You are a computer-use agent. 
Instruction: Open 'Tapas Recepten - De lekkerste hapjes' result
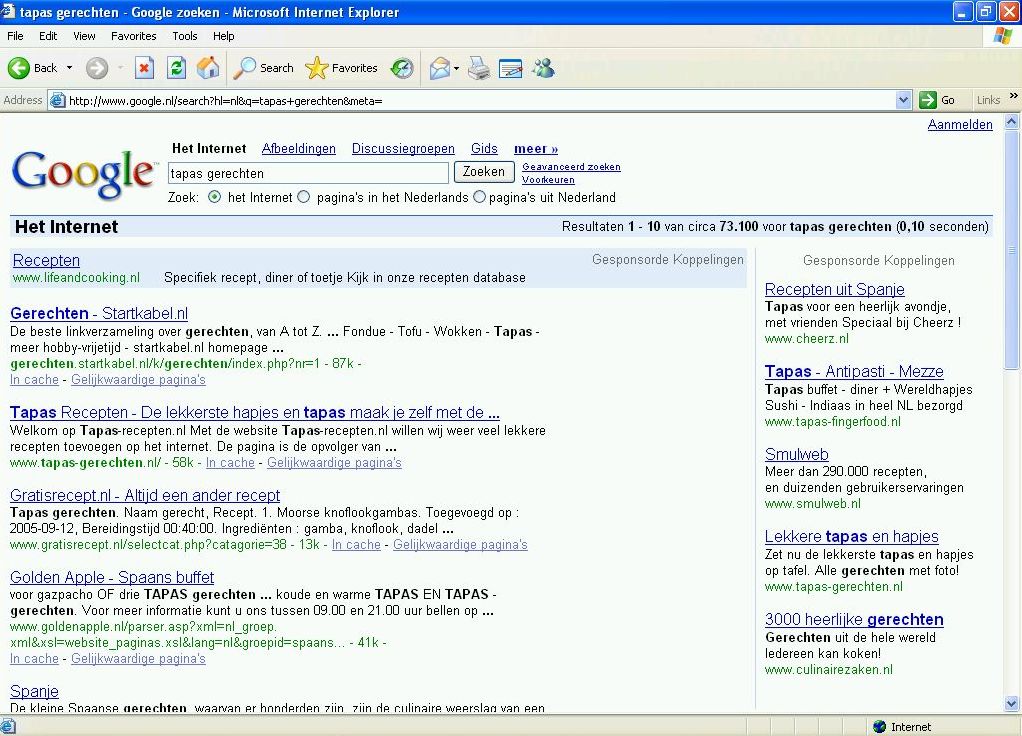pos(255,413)
